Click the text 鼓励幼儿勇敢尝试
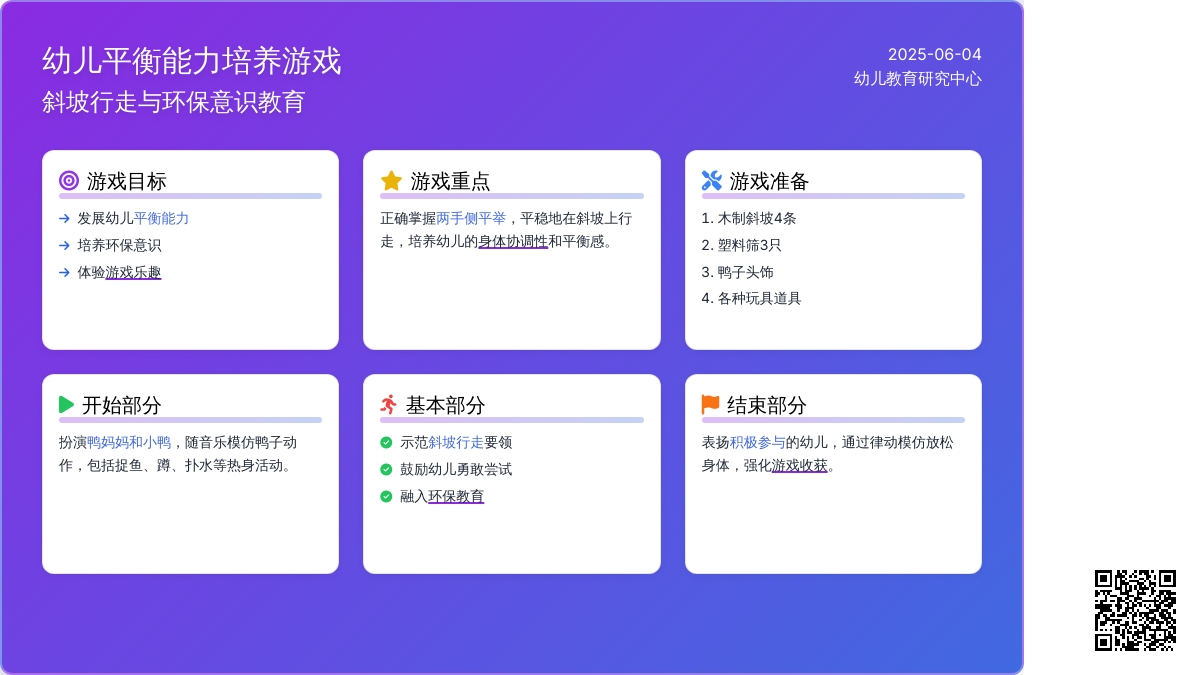 [x=456, y=469]
